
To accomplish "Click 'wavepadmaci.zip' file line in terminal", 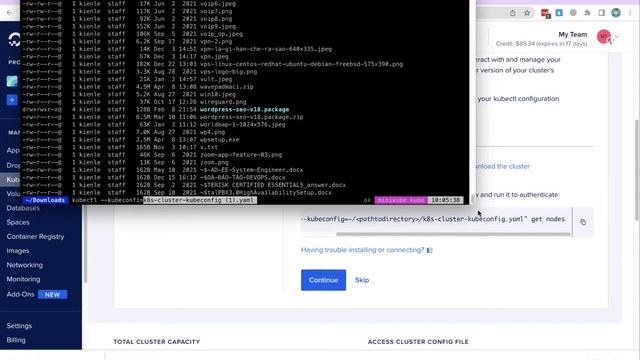I will (x=227, y=87).
